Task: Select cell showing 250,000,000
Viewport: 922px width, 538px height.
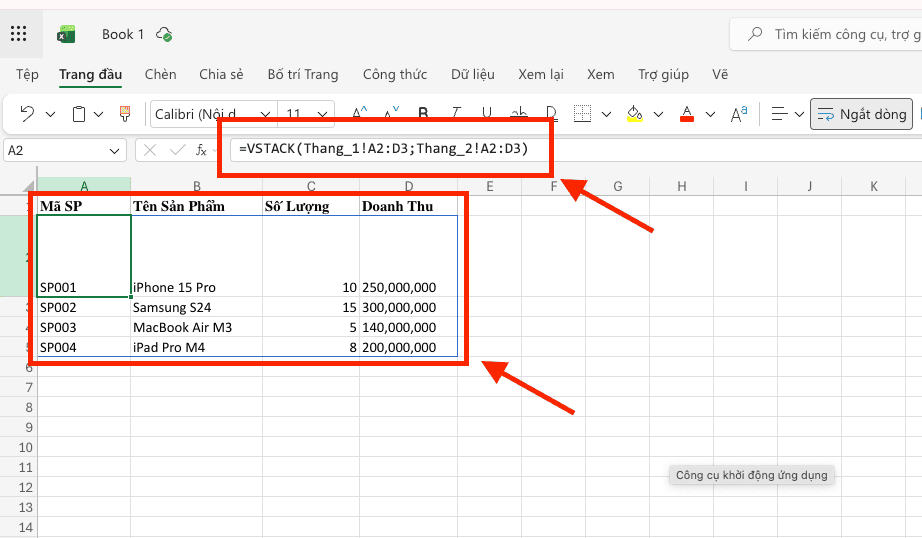Action: tap(409, 256)
